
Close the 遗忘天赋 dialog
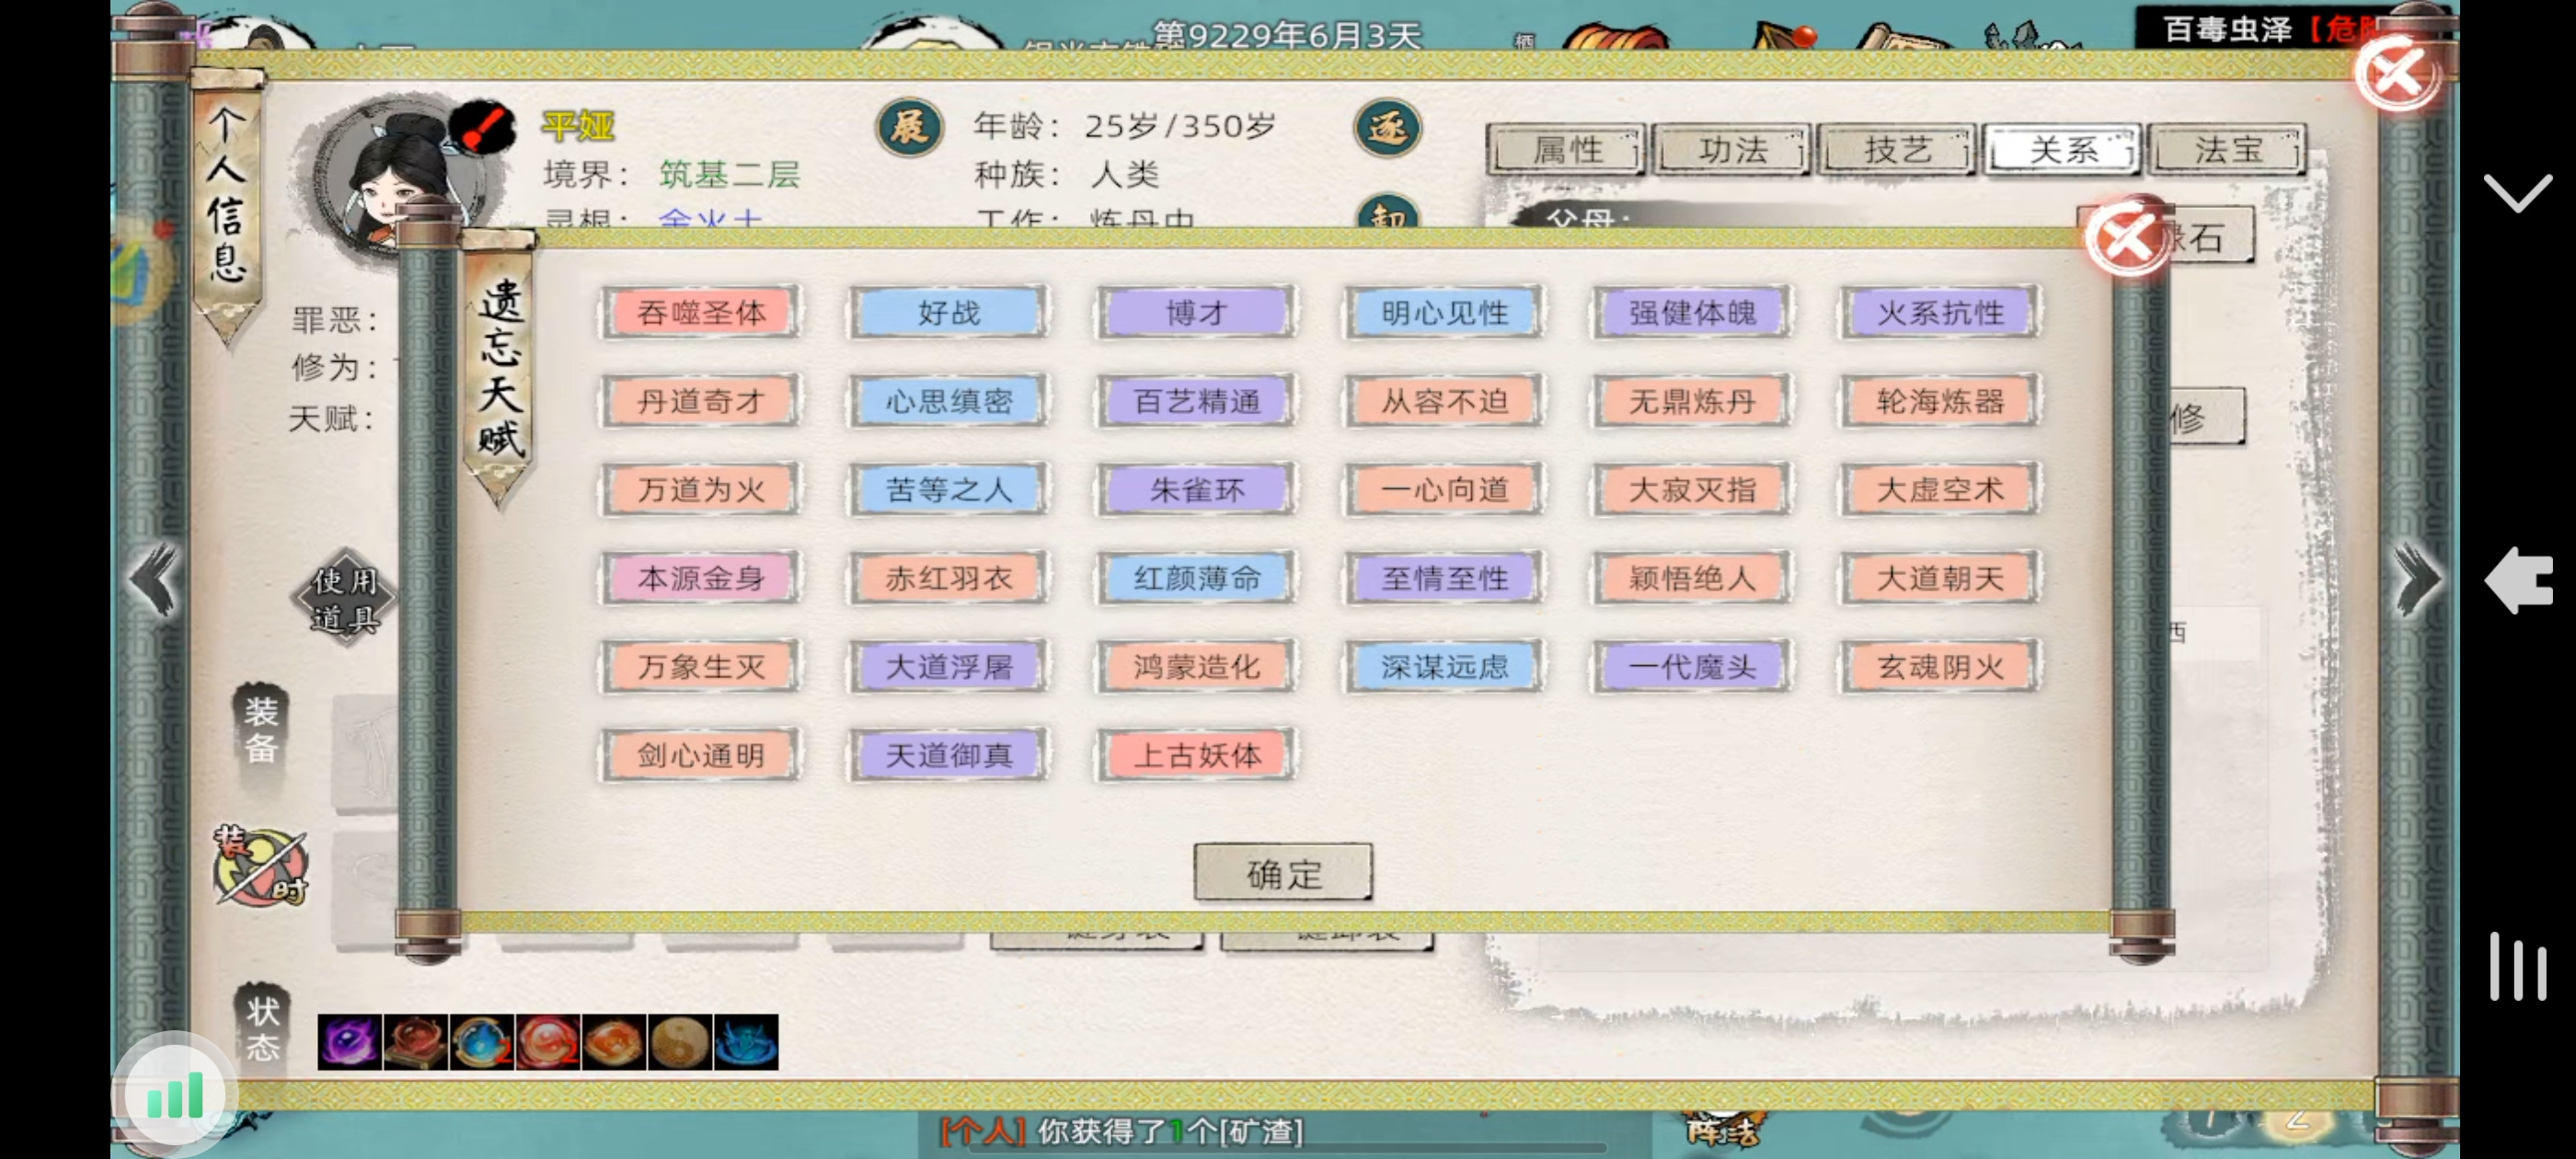2125,236
